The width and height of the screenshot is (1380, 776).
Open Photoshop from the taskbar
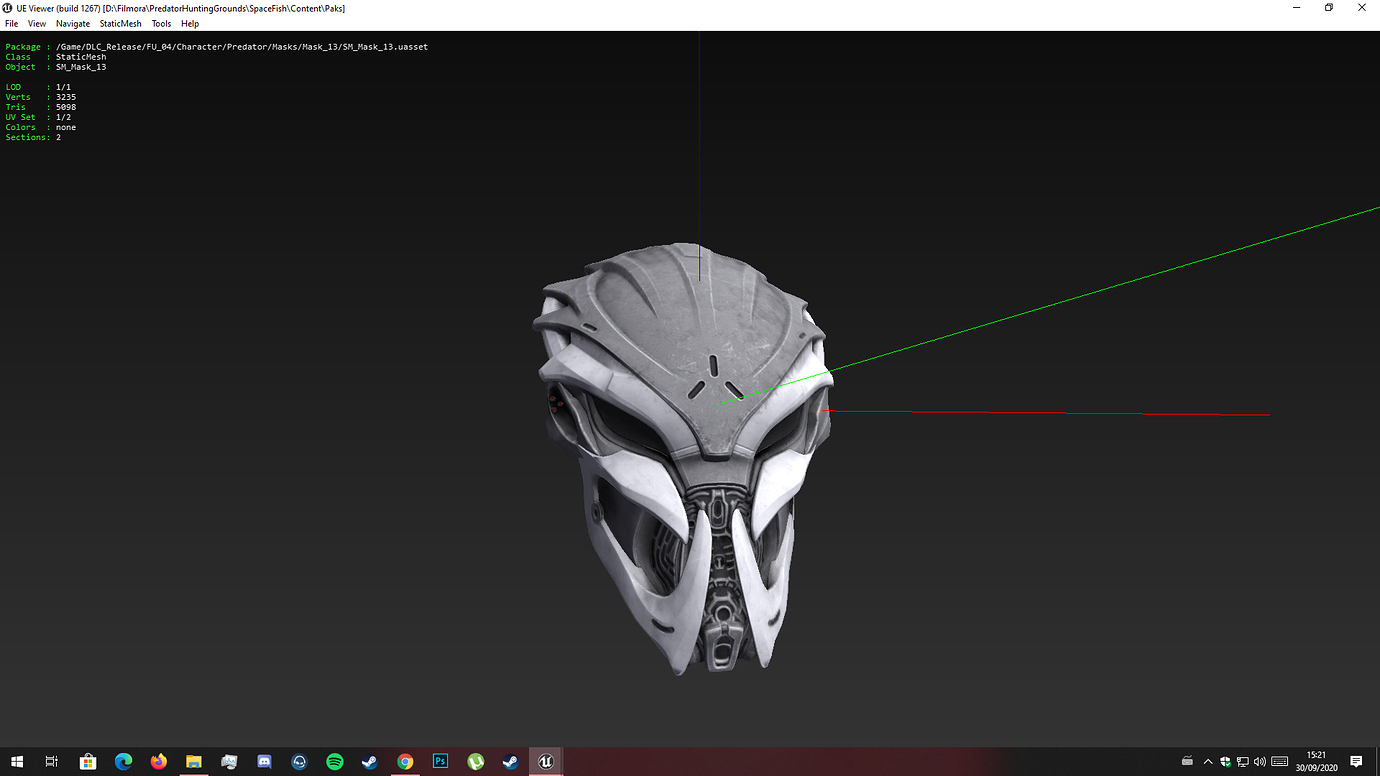[x=440, y=761]
